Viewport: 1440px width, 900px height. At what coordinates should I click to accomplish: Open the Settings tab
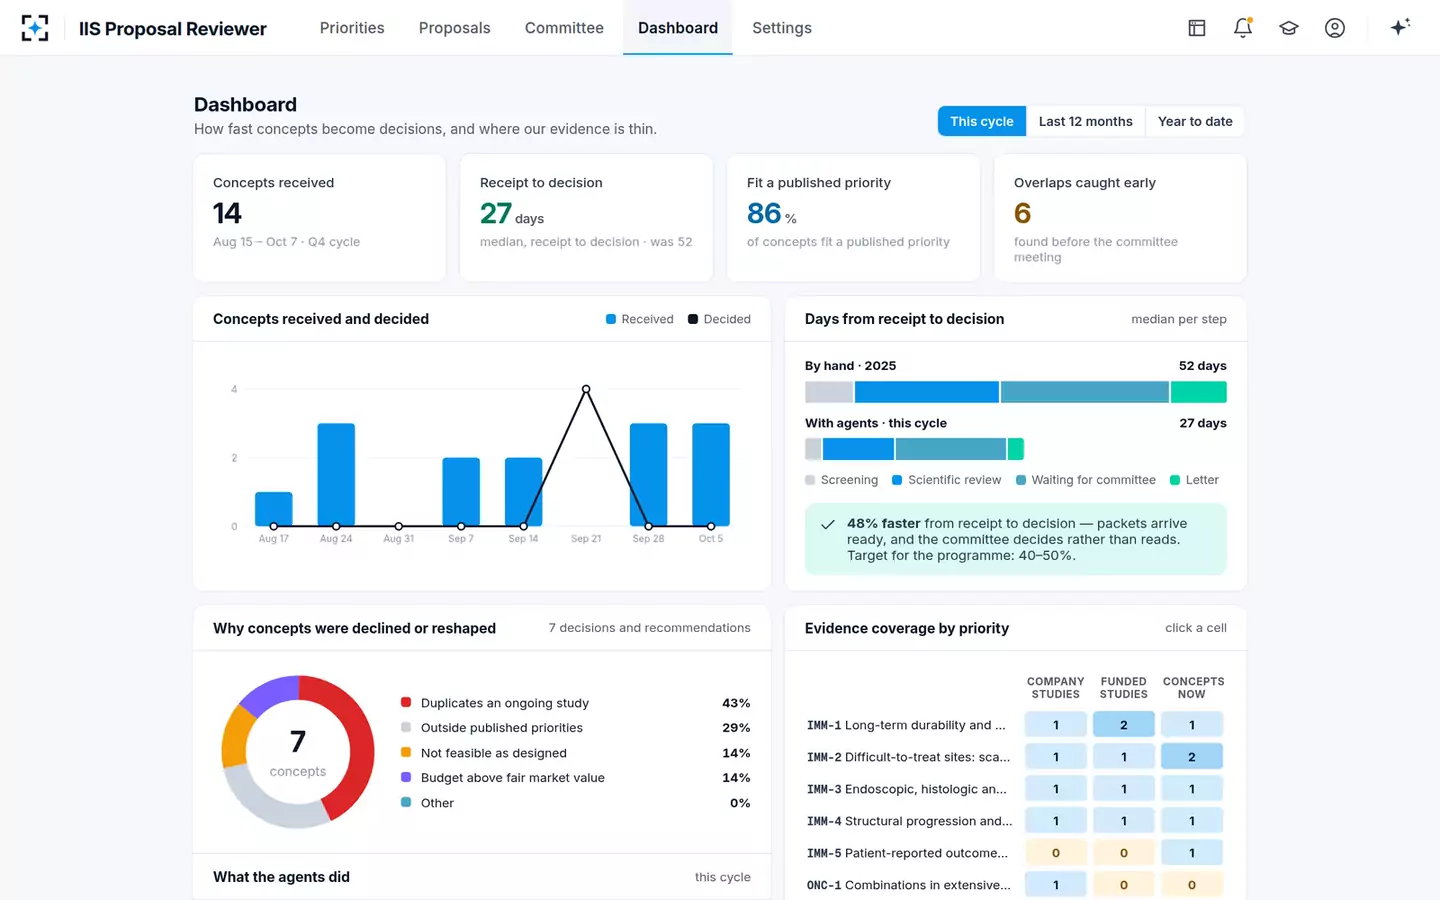click(782, 28)
